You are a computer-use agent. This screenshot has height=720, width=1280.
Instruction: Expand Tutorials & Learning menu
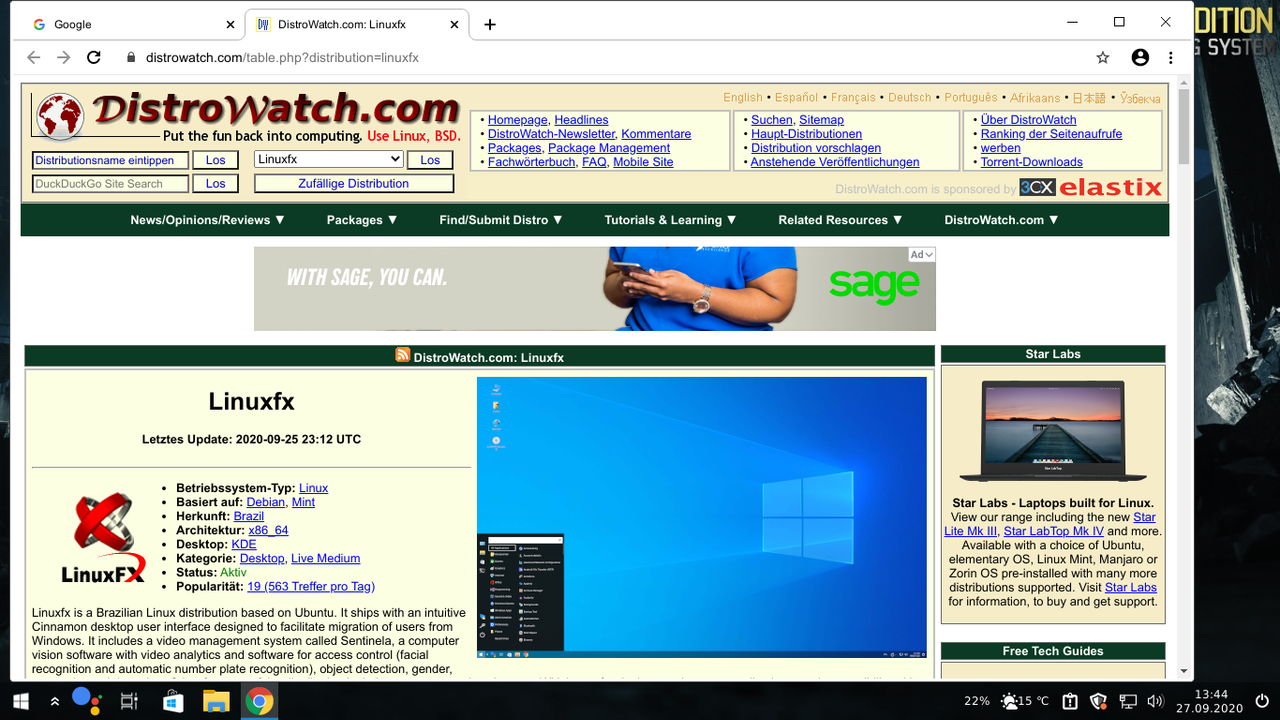(671, 220)
